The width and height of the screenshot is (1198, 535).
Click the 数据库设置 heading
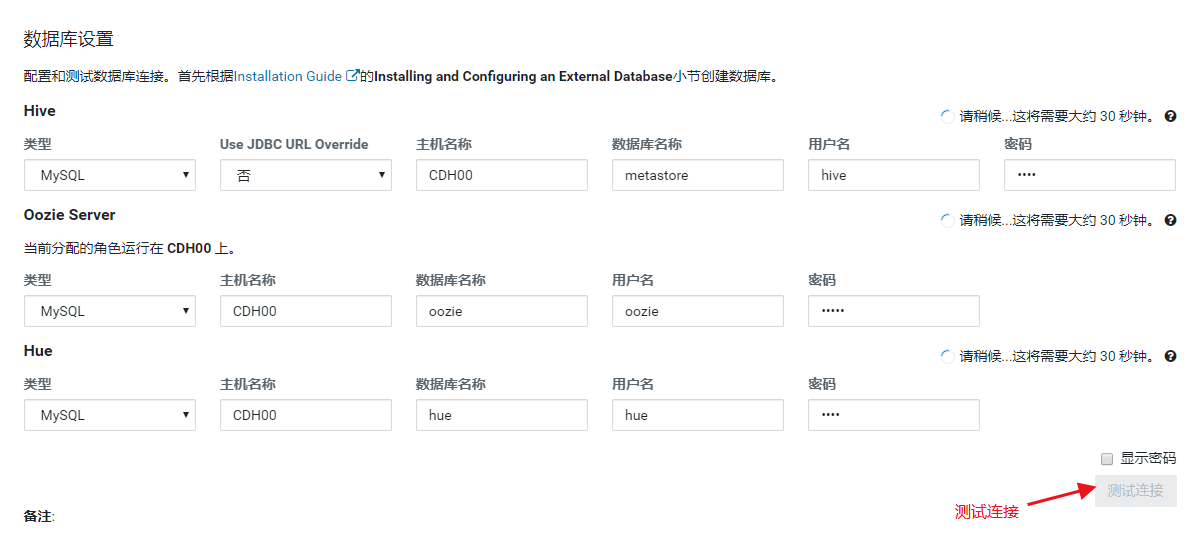tap(69, 38)
